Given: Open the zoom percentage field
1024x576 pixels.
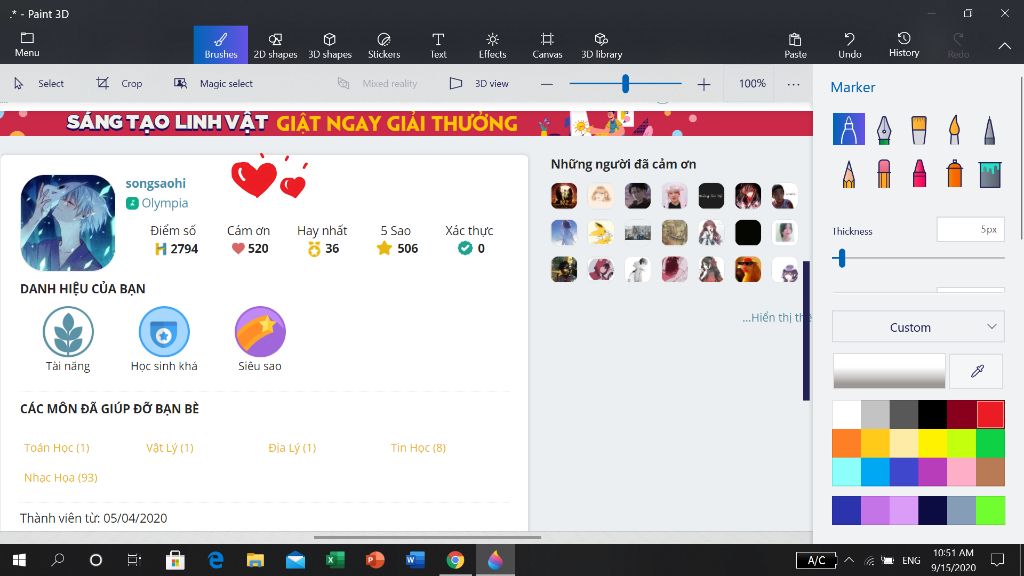Looking at the screenshot, I should click(752, 84).
